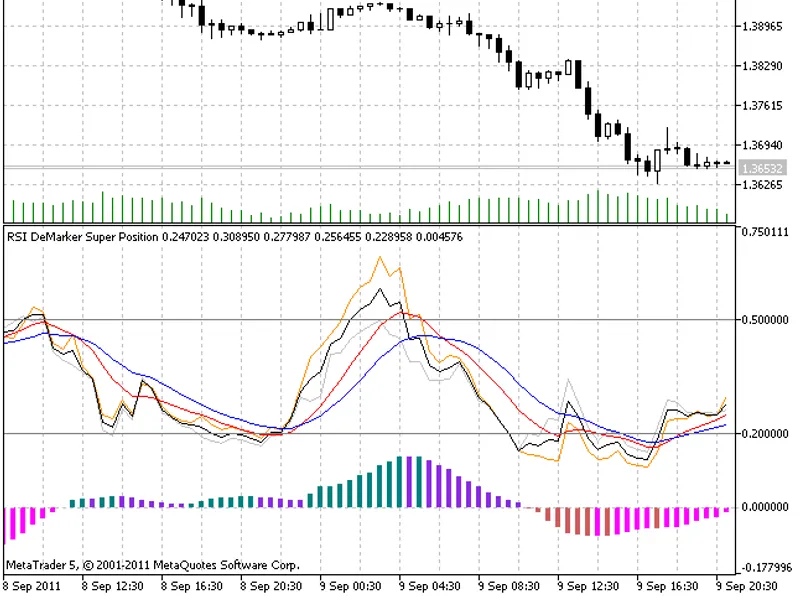Click time label 9 Sep 12:30
The width and height of the screenshot is (800, 600).
pos(588,586)
